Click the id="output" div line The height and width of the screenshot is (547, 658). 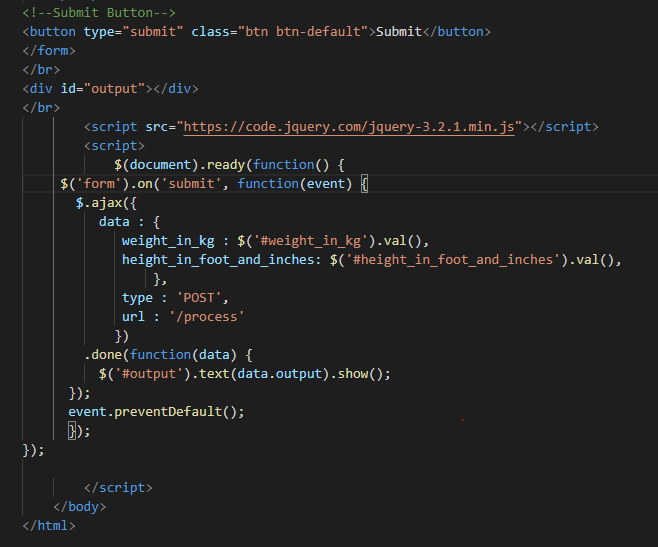pos(110,89)
